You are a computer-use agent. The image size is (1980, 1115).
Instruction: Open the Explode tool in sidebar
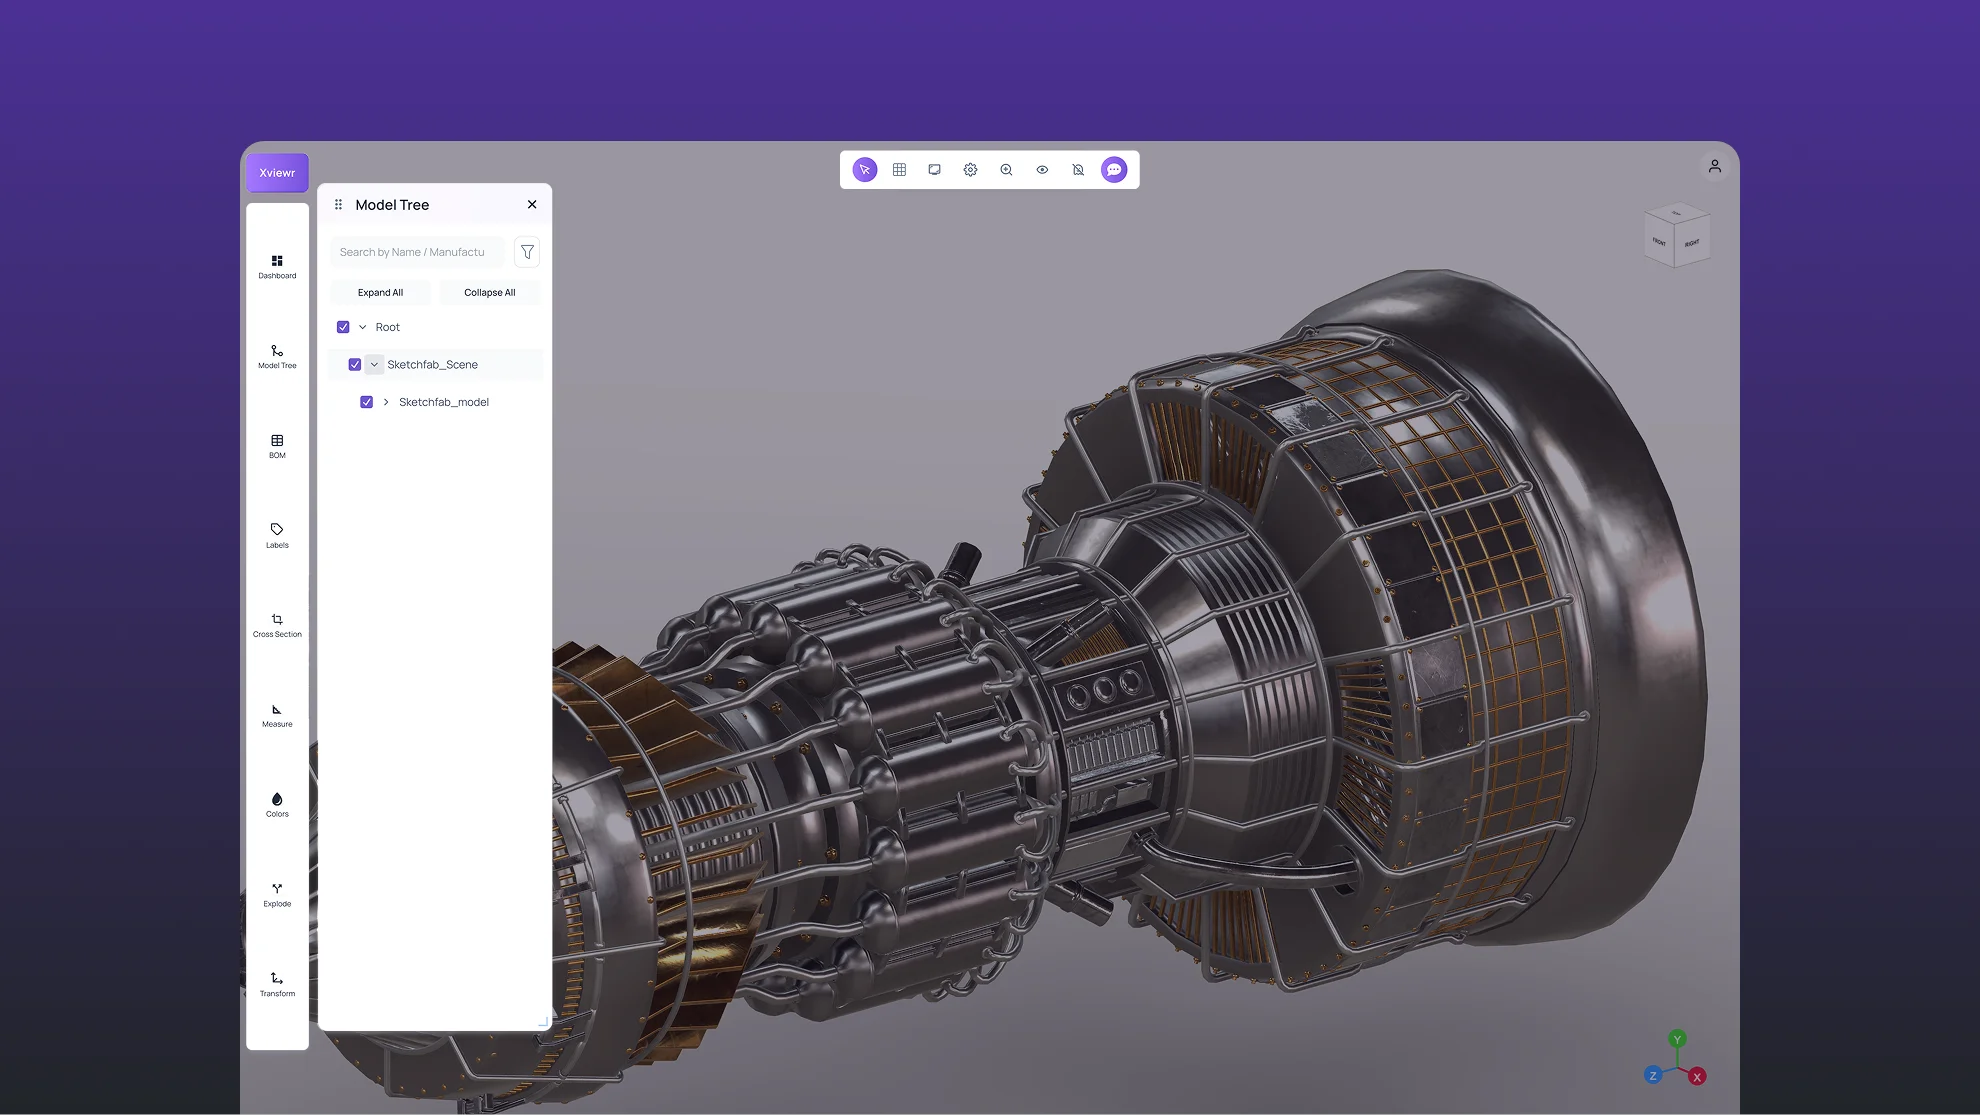point(277,894)
